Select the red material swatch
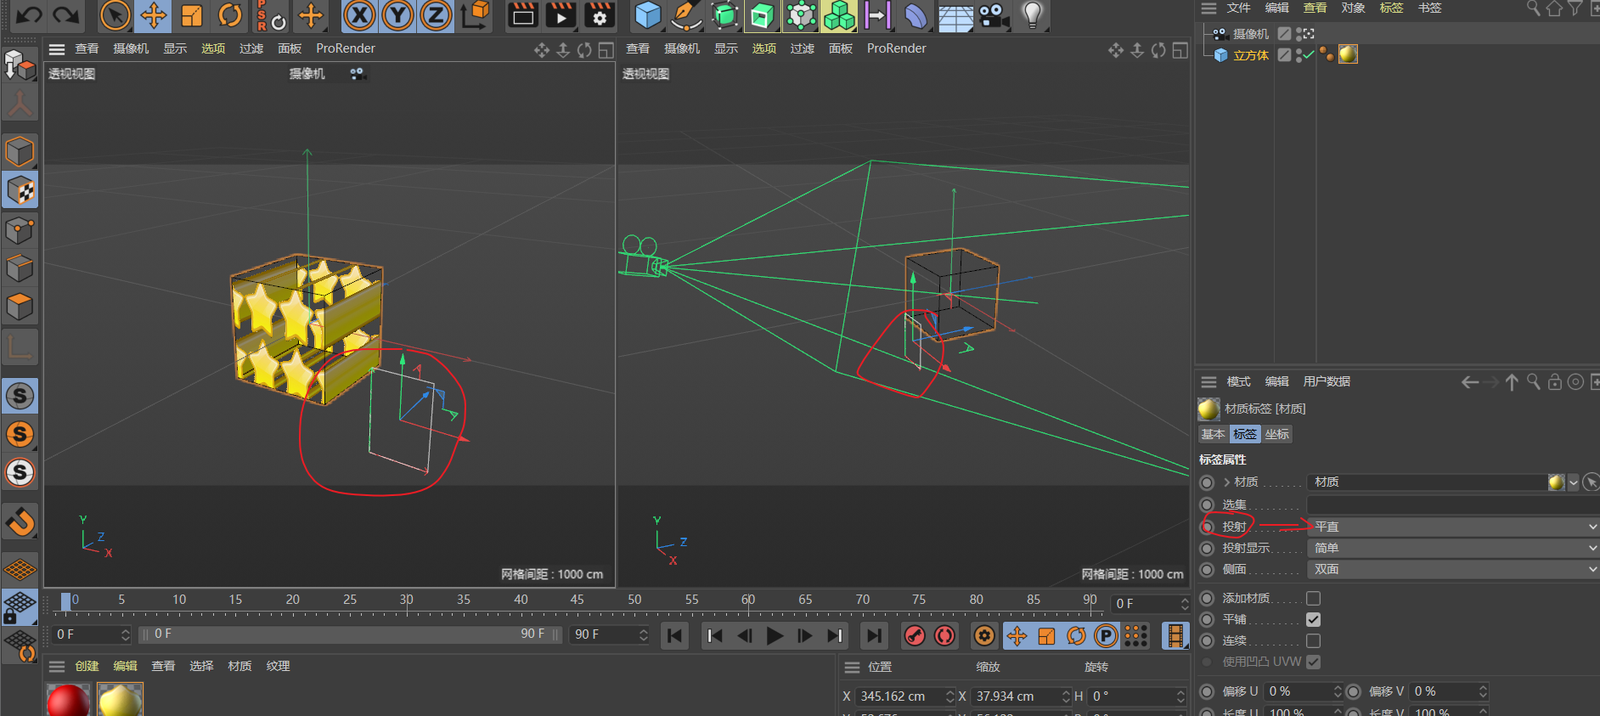This screenshot has width=1600, height=716. click(68, 700)
